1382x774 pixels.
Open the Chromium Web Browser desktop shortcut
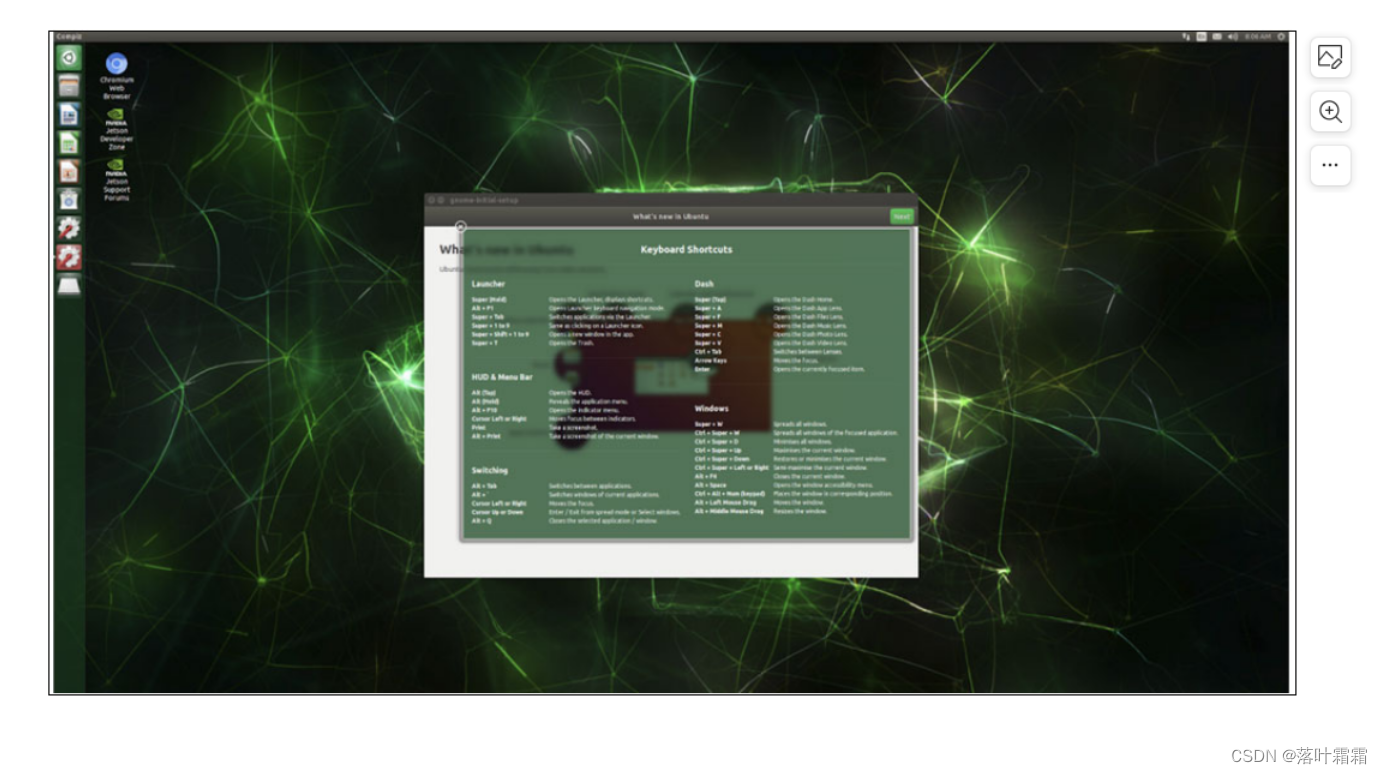click(117, 76)
